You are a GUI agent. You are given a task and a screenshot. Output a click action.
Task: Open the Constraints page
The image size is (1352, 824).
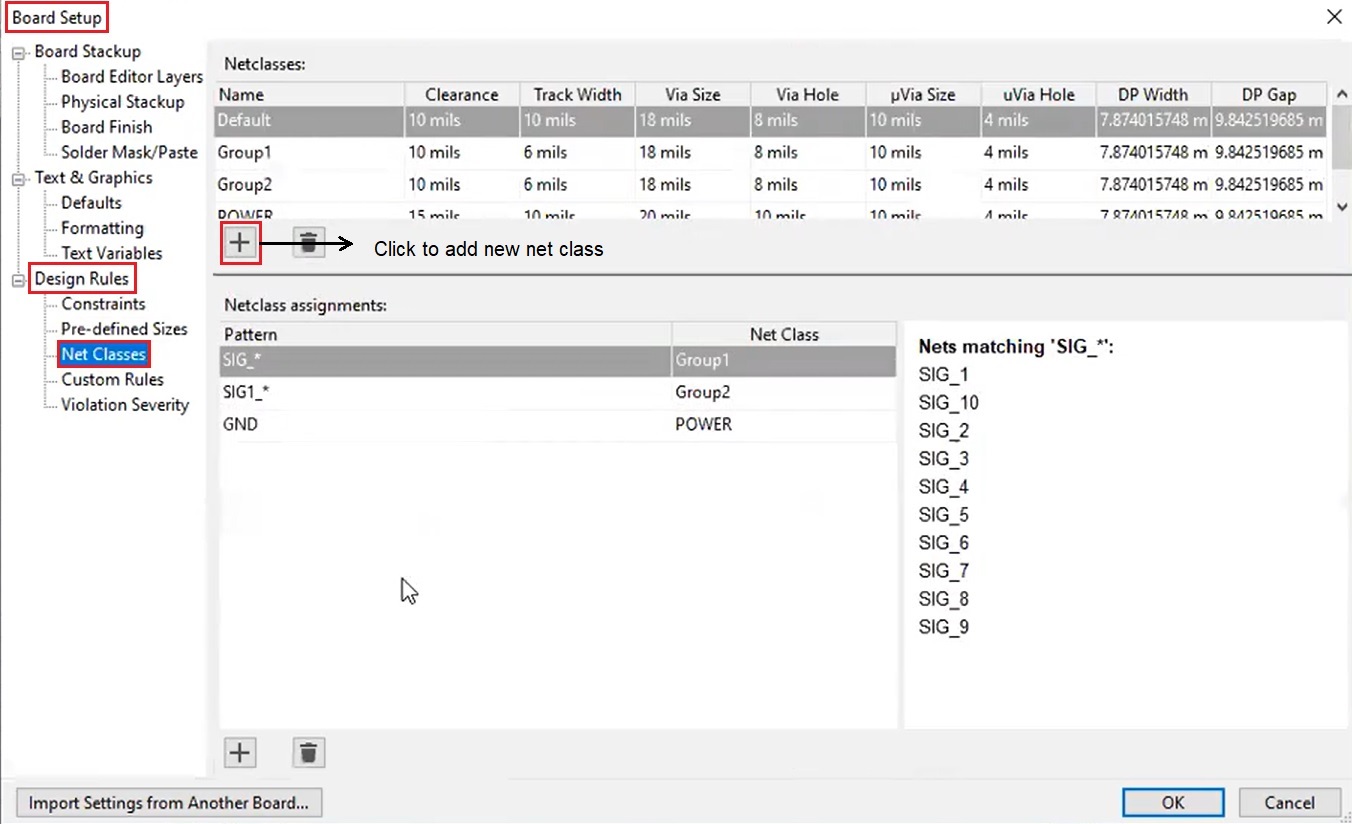coord(103,304)
